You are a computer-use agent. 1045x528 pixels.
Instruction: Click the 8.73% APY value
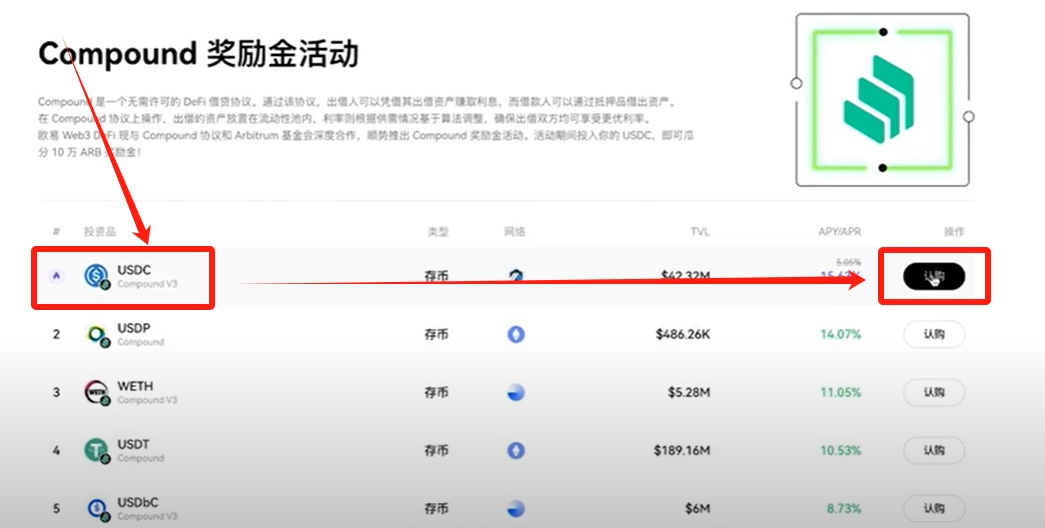tap(844, 509)
